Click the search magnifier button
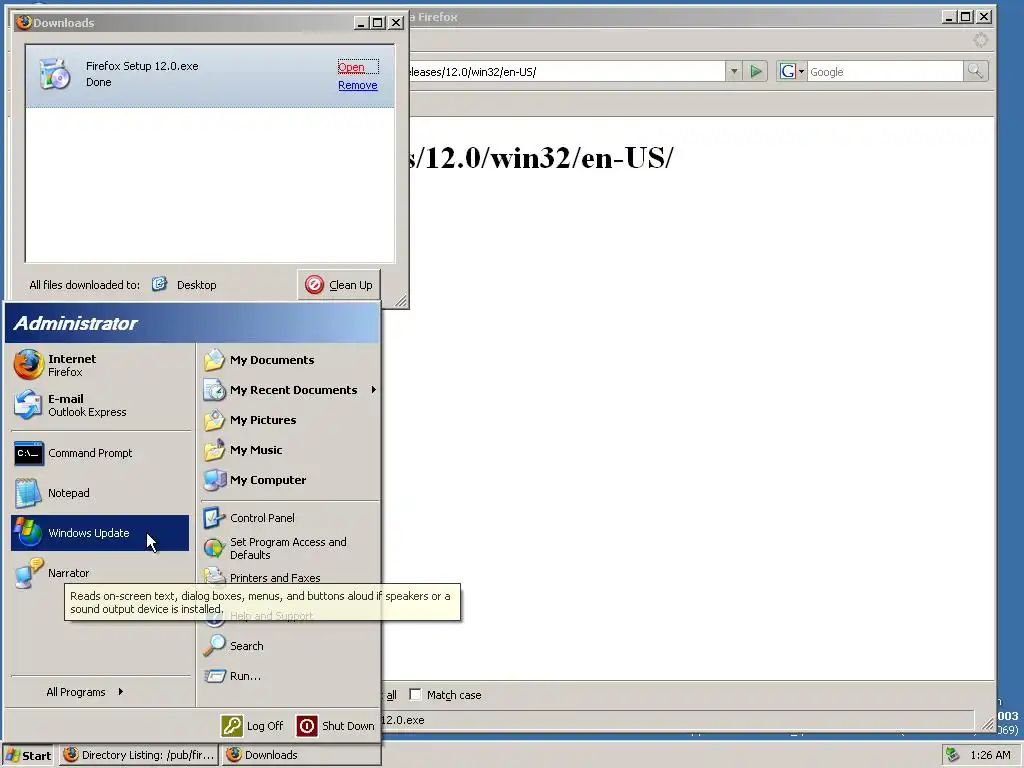1024x768 pixels. point(975,71)
